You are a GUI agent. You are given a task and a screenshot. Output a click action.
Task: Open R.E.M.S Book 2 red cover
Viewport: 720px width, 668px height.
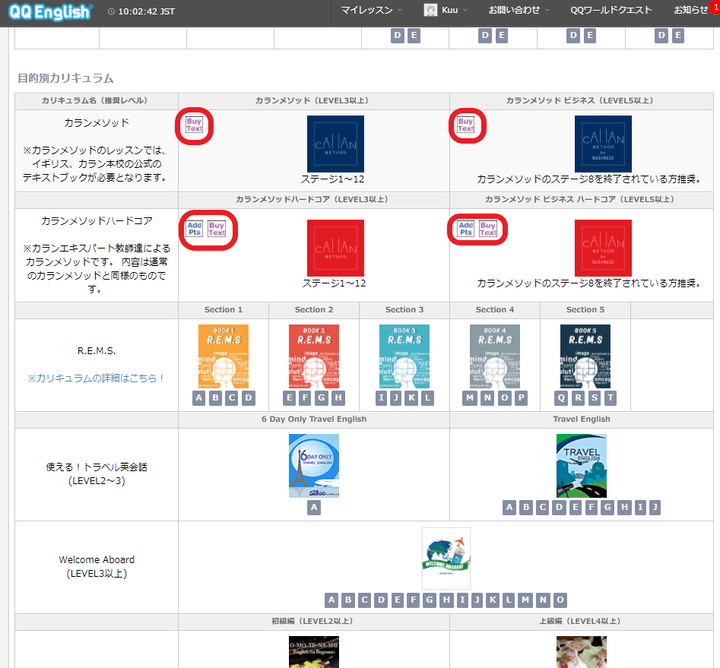[314, 356]
